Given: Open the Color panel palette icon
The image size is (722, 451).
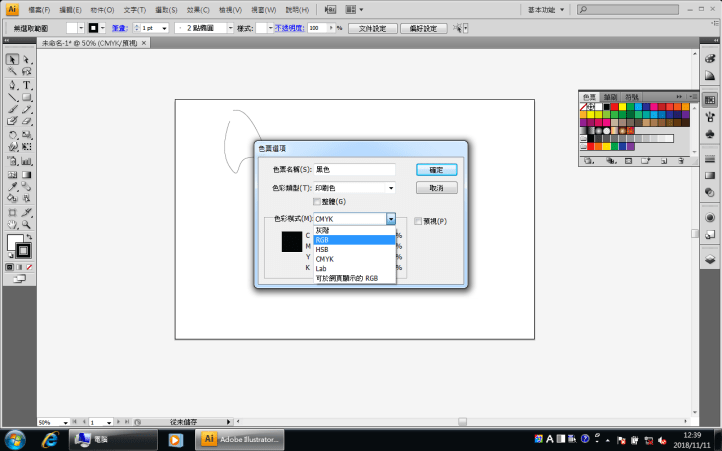Looking at the screenshot, I should pyautogui.click(x=709, y=60).
